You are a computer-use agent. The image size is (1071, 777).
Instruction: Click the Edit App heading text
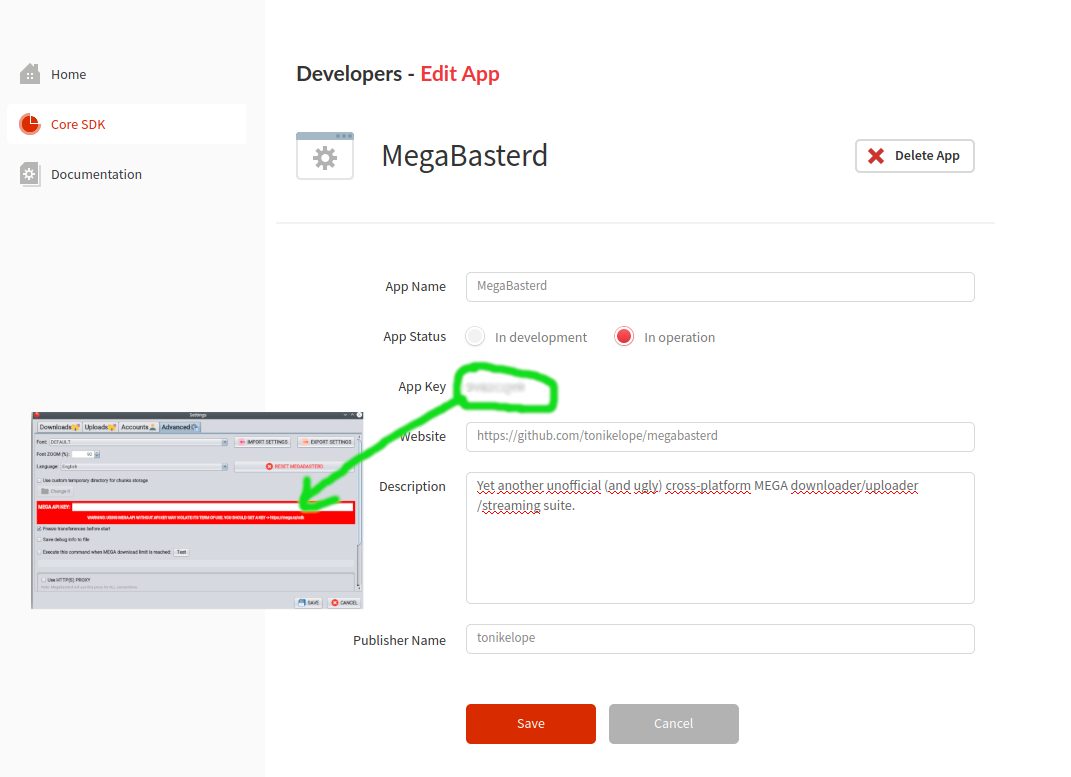(x=460, y=74)
